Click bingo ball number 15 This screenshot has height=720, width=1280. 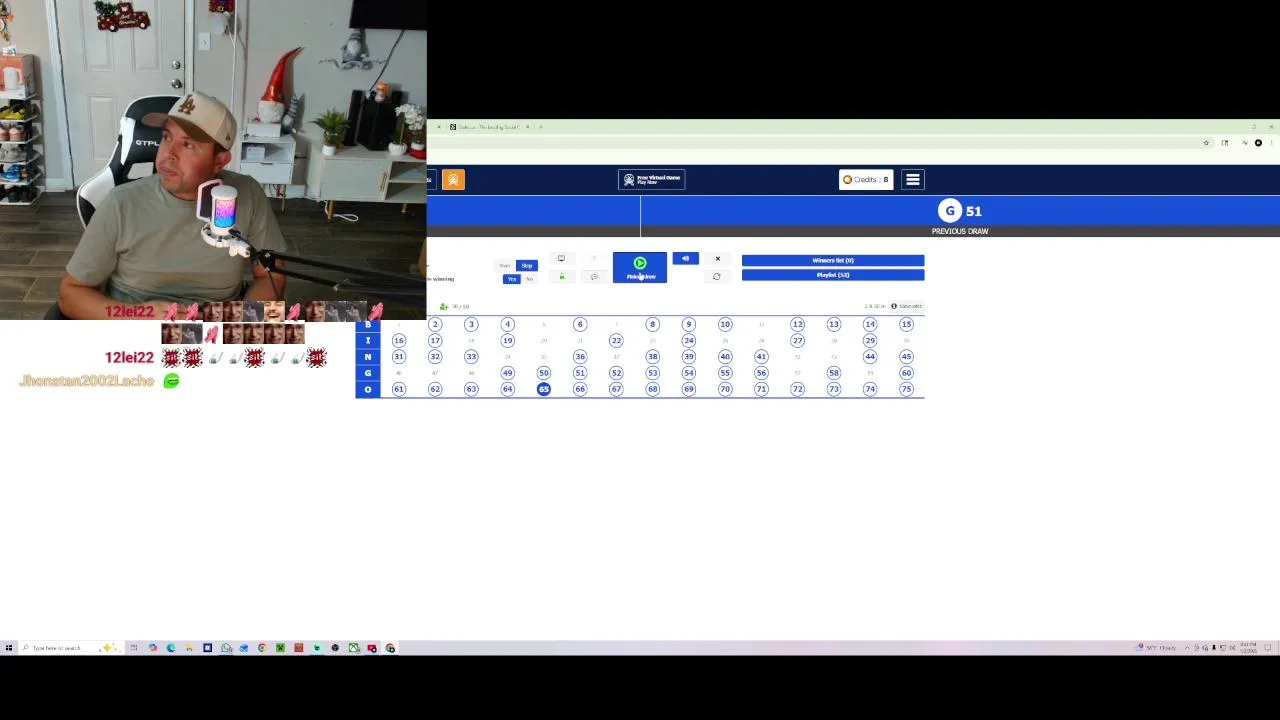[x=906, y=324]
